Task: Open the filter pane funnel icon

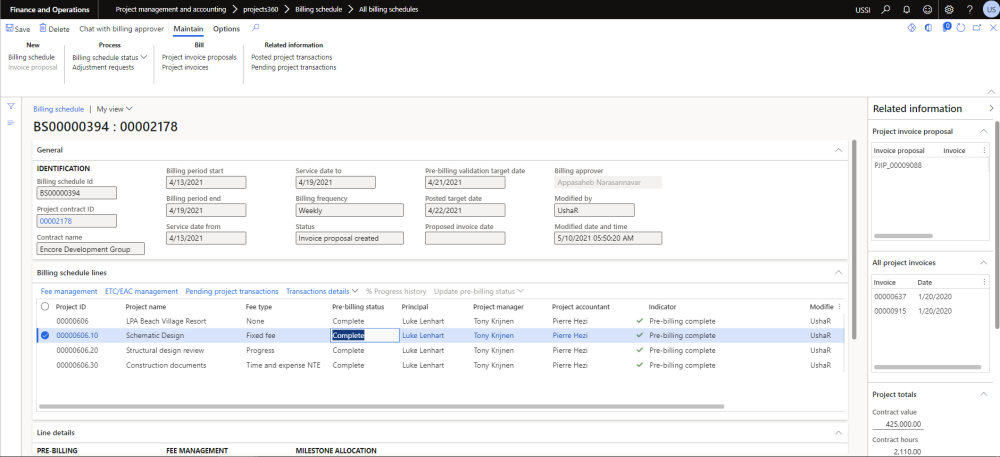Action: 11,106
